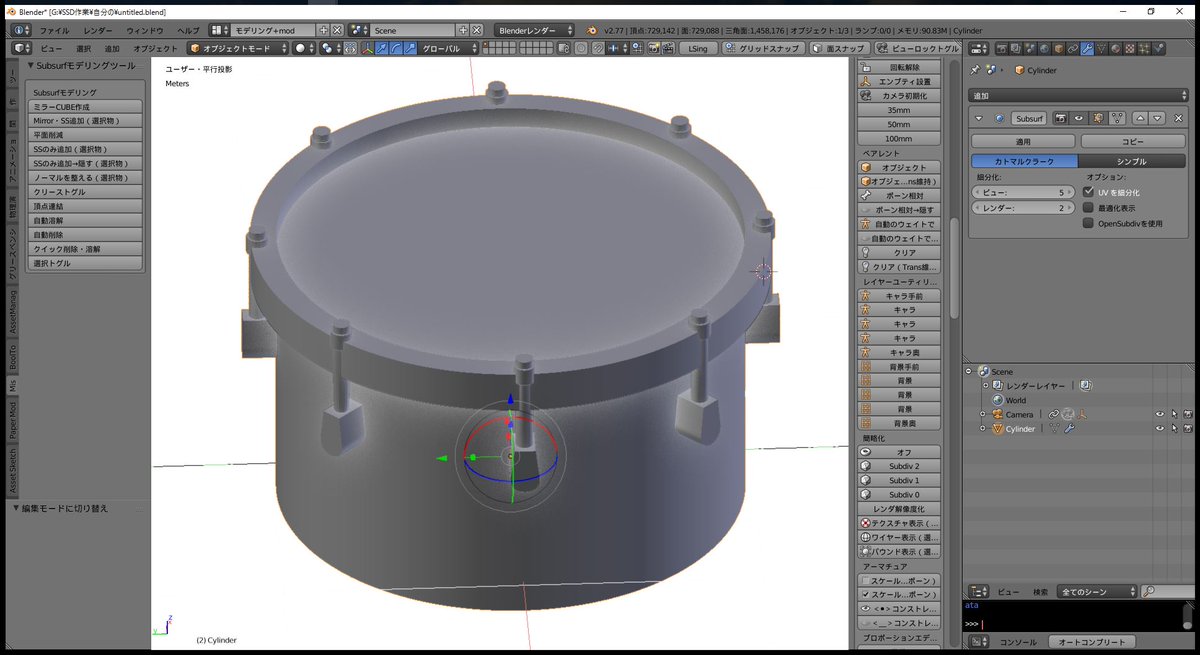This screenshot has height=655, width=1200.
Task: Enable the OpenSubdivを使用 checkbox
Action: click(x=1088, y=224)
